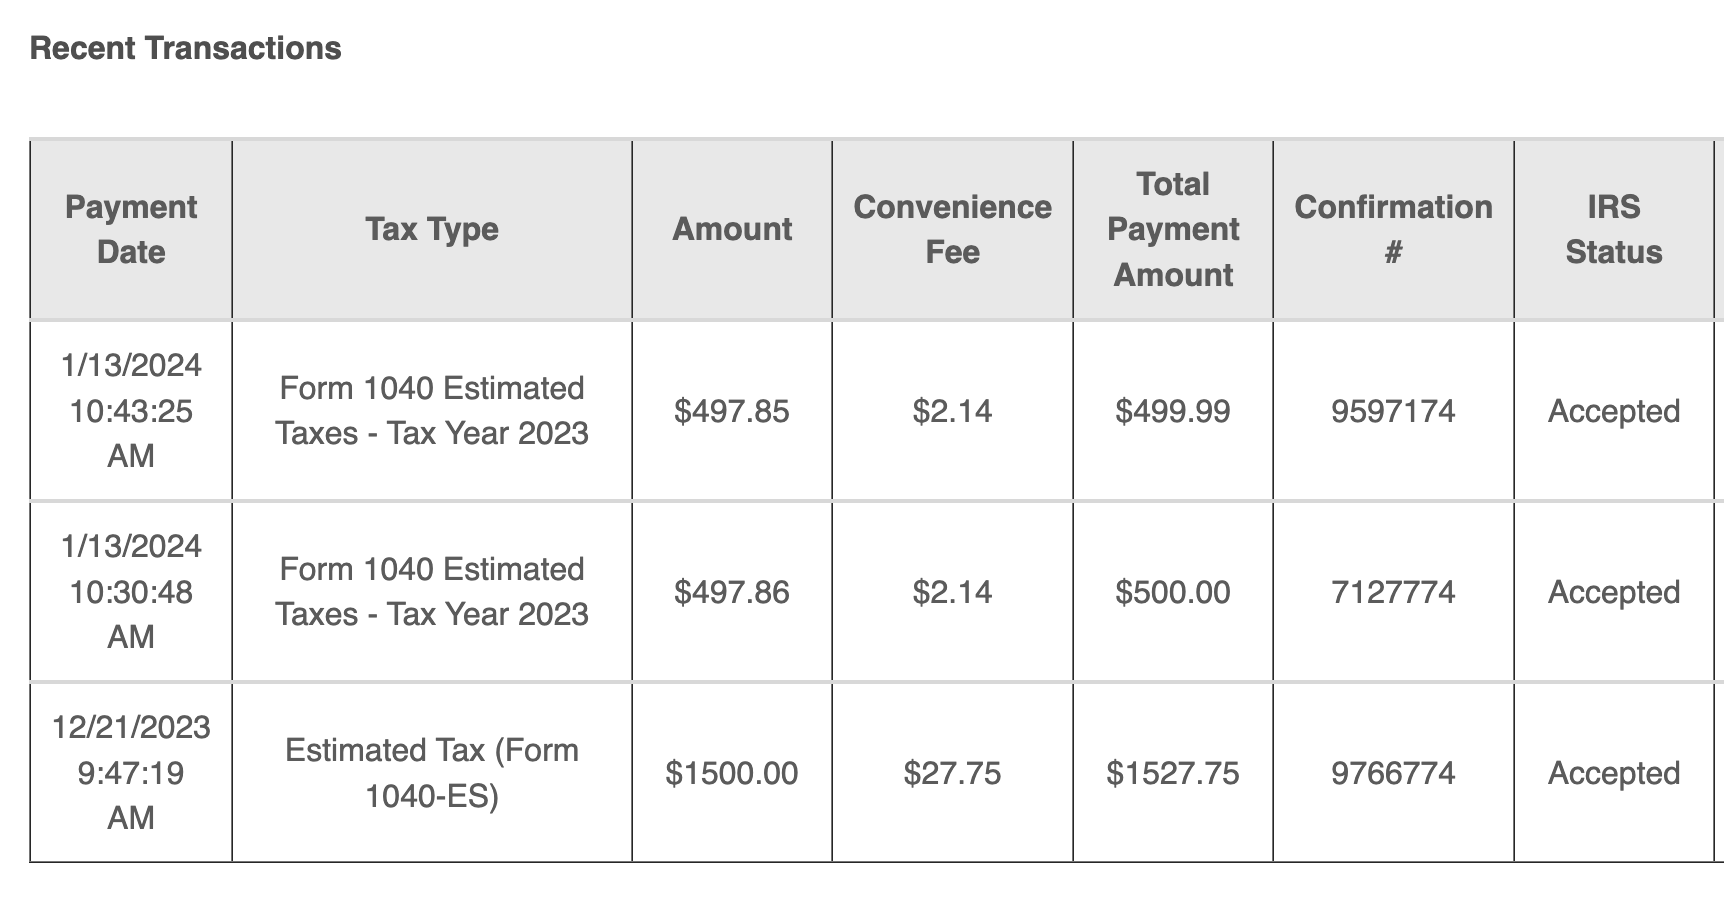
Task: Select the $497.86 amount cell
Action: coord(732,592)
